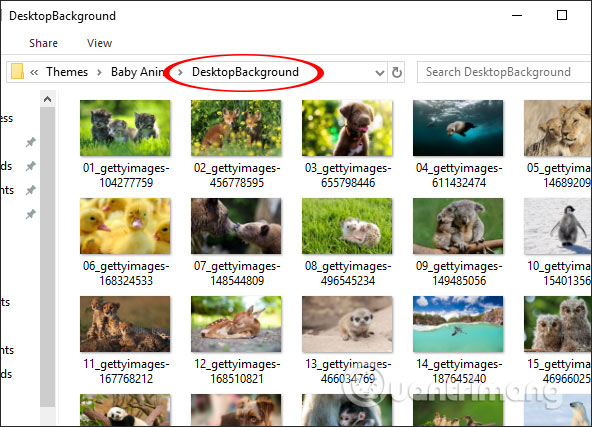Click file name 09_gettyimages-149485056

tap(459, 273)
